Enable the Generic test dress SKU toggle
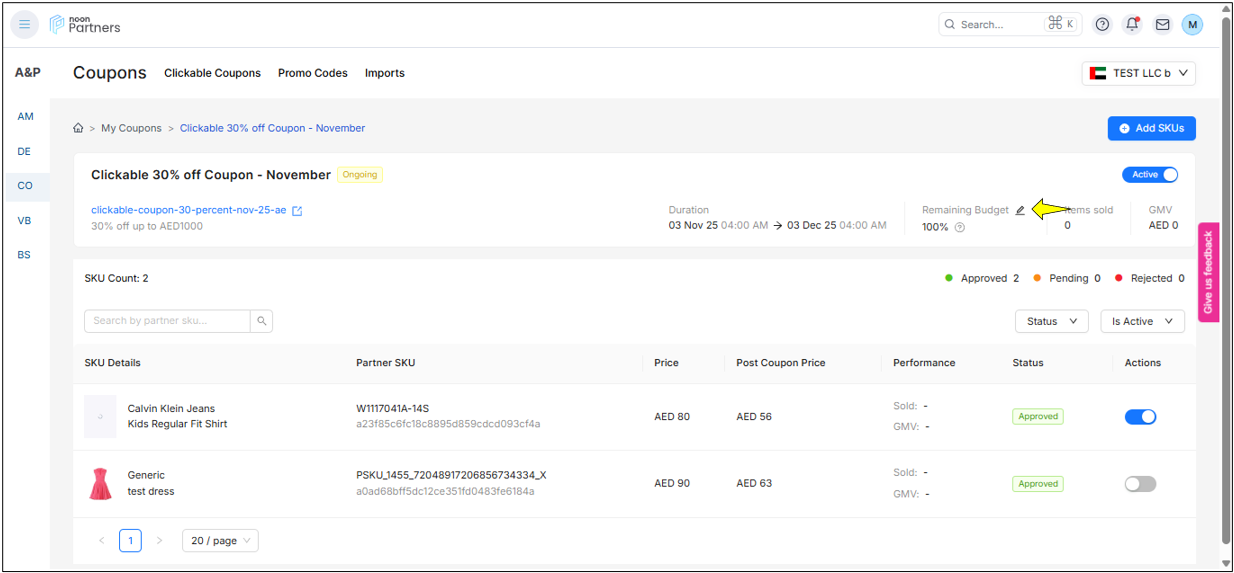The width and height of the screenshot is (1234, 573). [x=1140, y=484]
